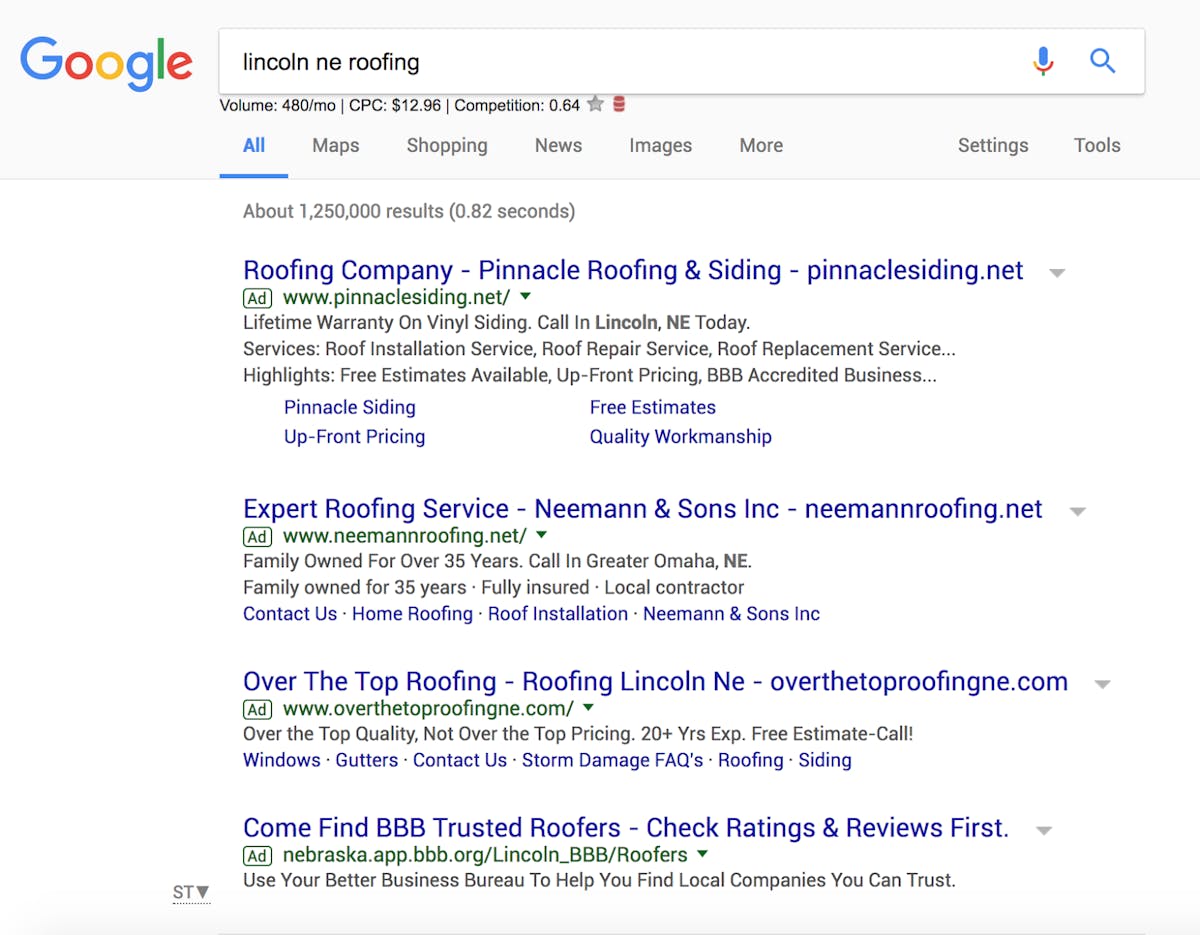Switch to the Maps tab
The image size is (1200, 935).
335,145
